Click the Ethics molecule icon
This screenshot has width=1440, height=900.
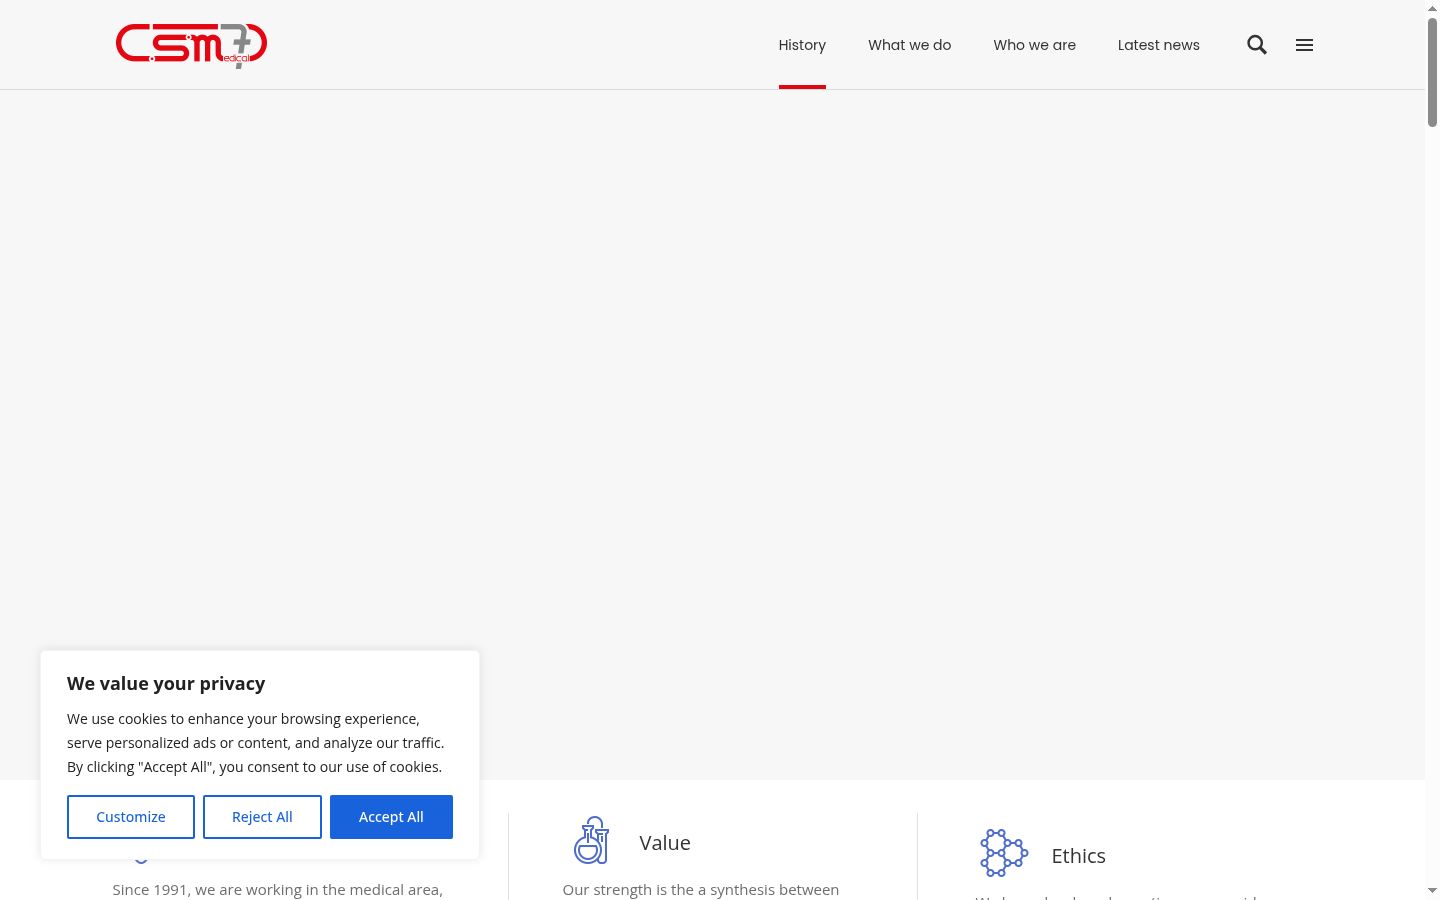coord(1004,853)
